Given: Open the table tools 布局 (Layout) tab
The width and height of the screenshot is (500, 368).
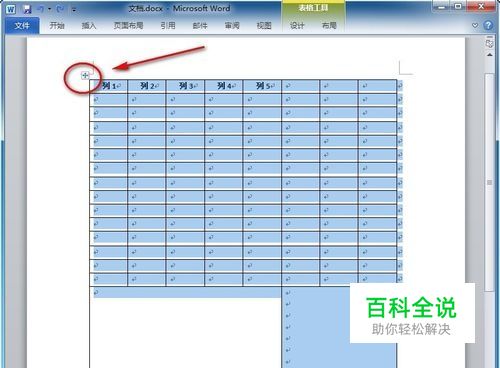Looking at the screenshot, I should (x=329, y=25).
